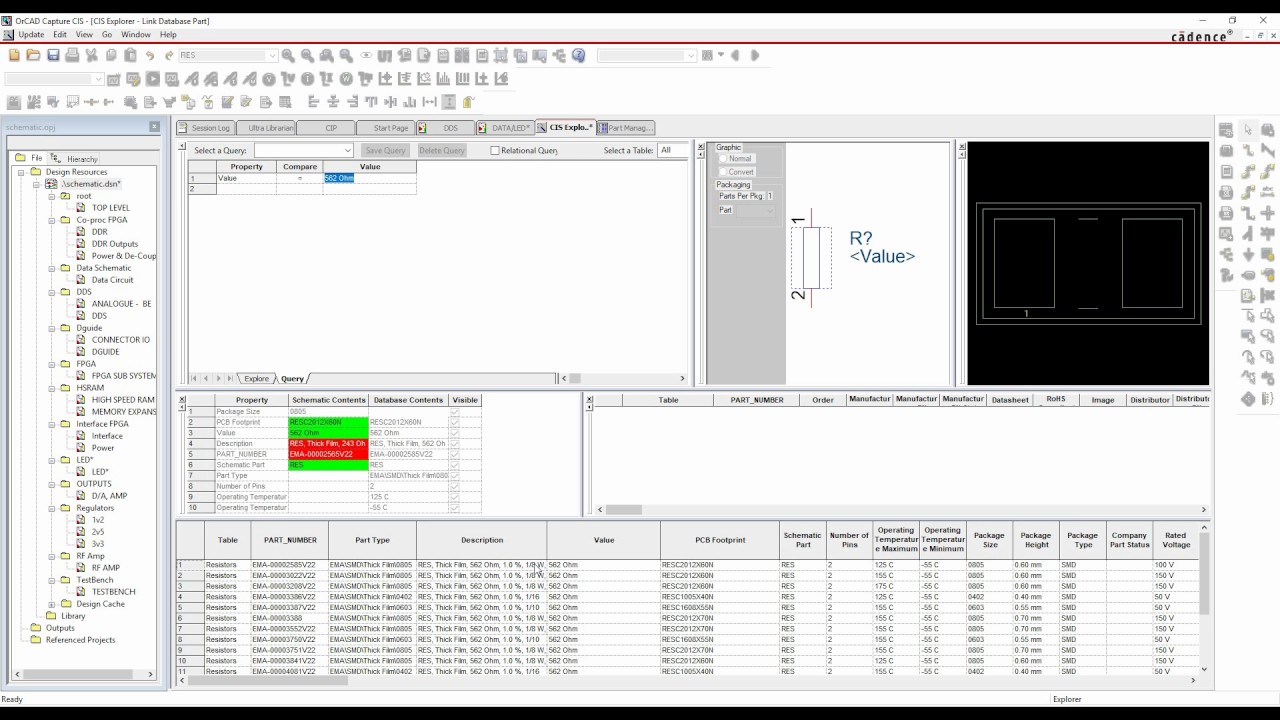Image resolution: width=1280 pixels, height=720 pixels.
Task: Switch to the Hierarchy tab in project panel
Action: (x=77, y=158)
